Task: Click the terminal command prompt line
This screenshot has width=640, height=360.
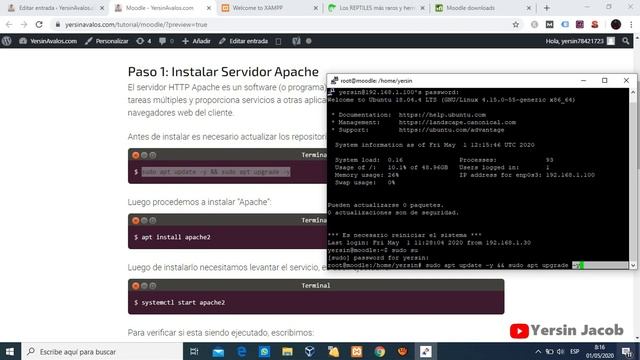Action: click(x=478, y=265)
